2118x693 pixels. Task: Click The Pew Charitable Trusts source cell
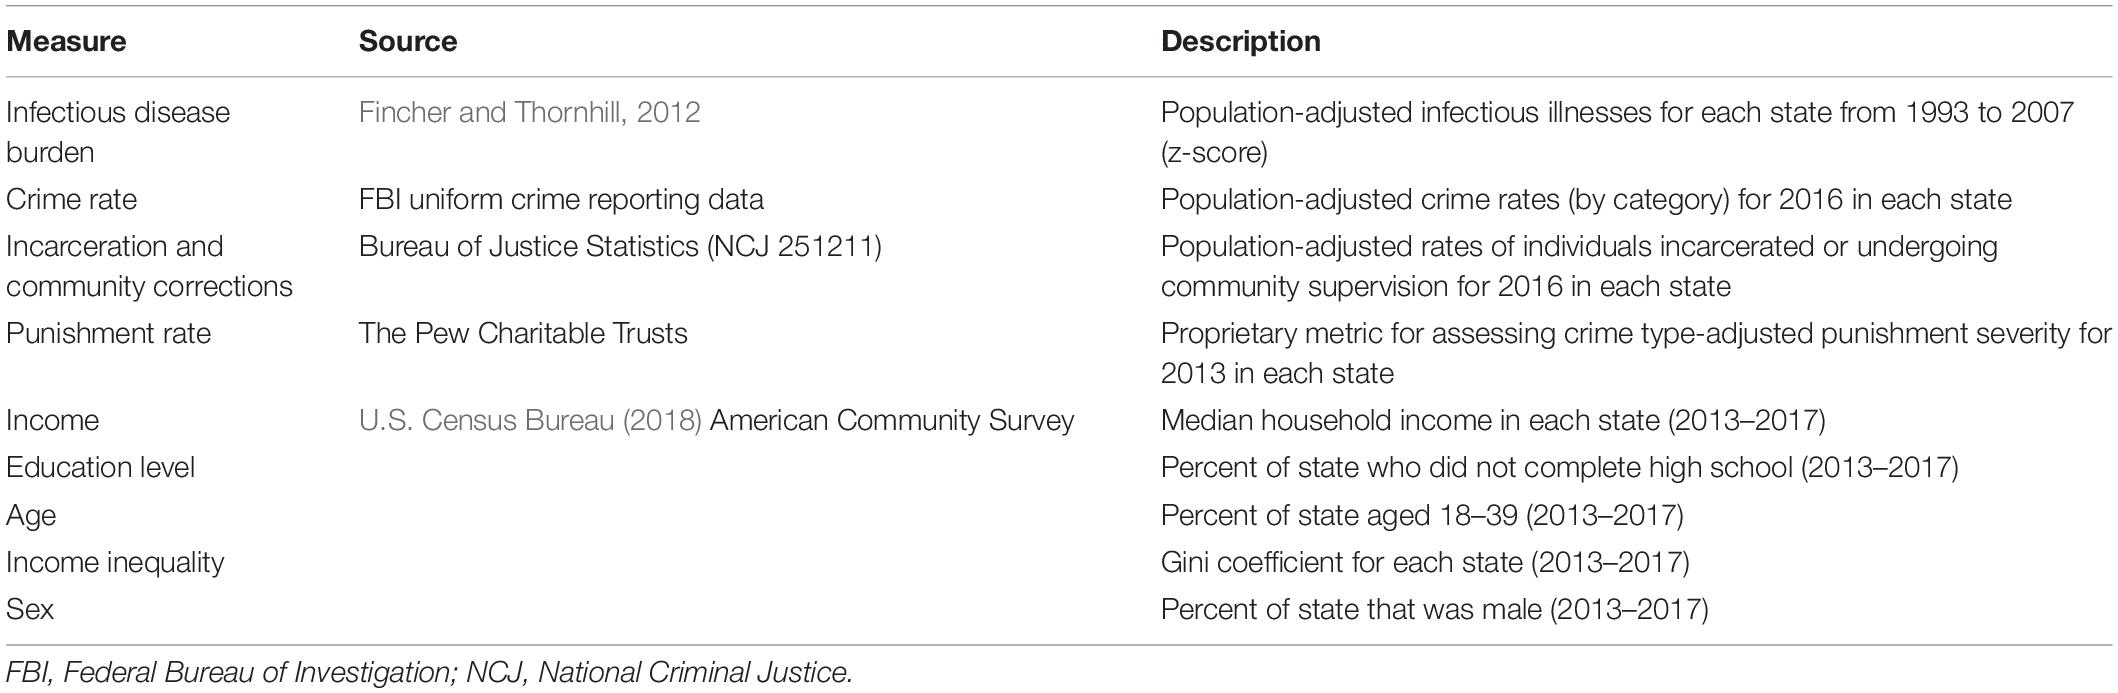tap(523, 333)
